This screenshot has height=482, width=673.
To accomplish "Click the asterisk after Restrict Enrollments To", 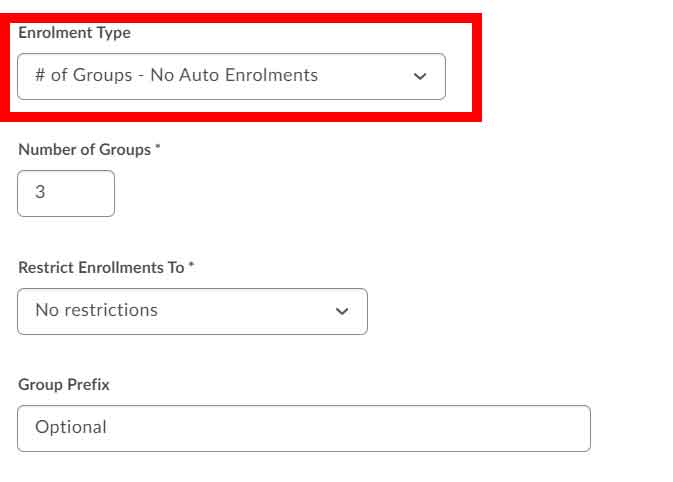I will pyautogui.click(x=191, y=267).
